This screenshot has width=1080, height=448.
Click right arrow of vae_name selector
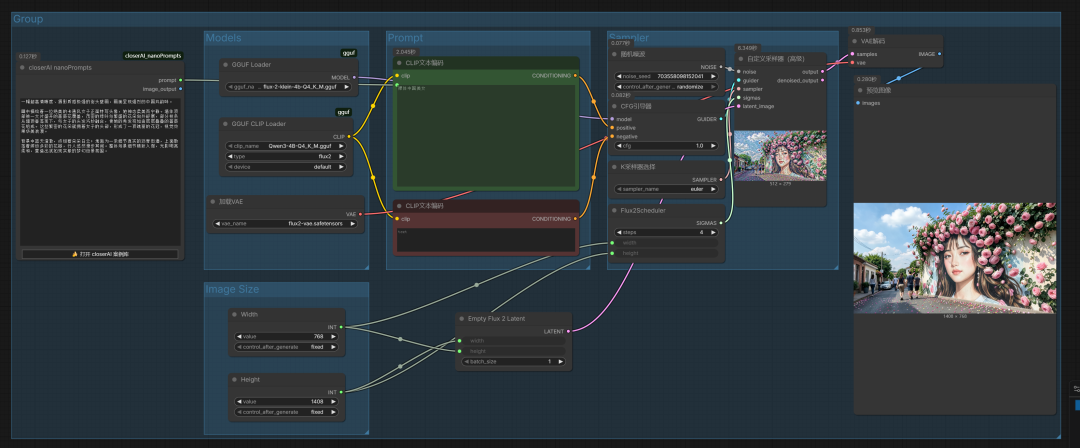coord(353,224)
